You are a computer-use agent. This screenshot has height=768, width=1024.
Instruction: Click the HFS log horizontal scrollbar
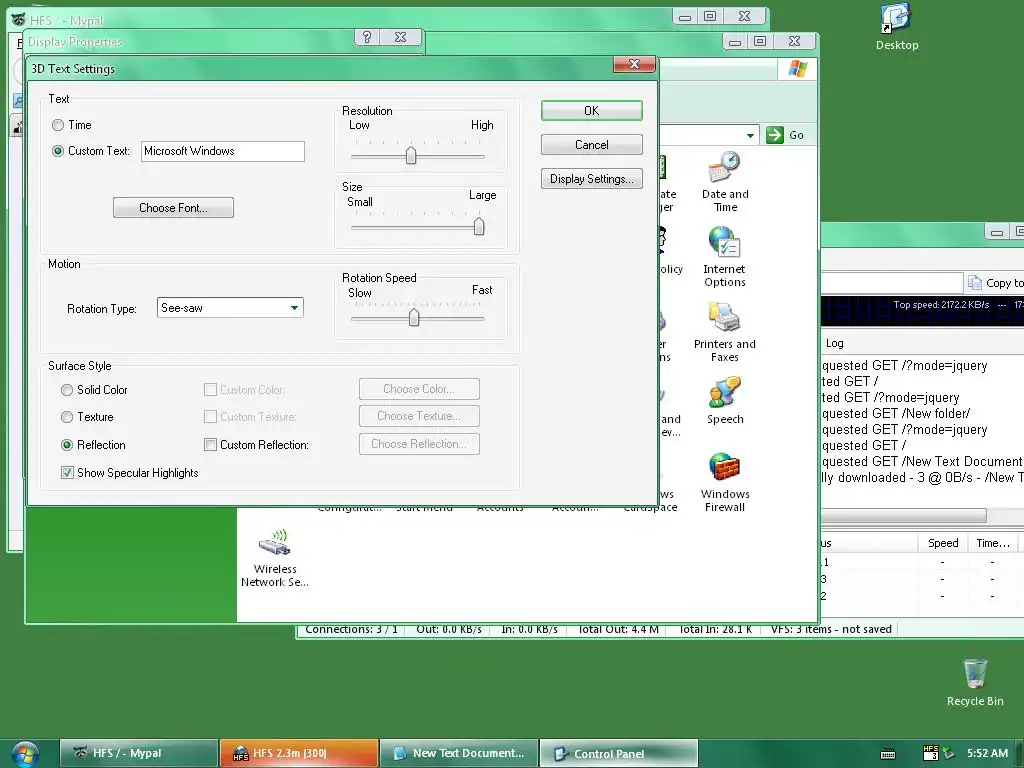click(903, 515)
